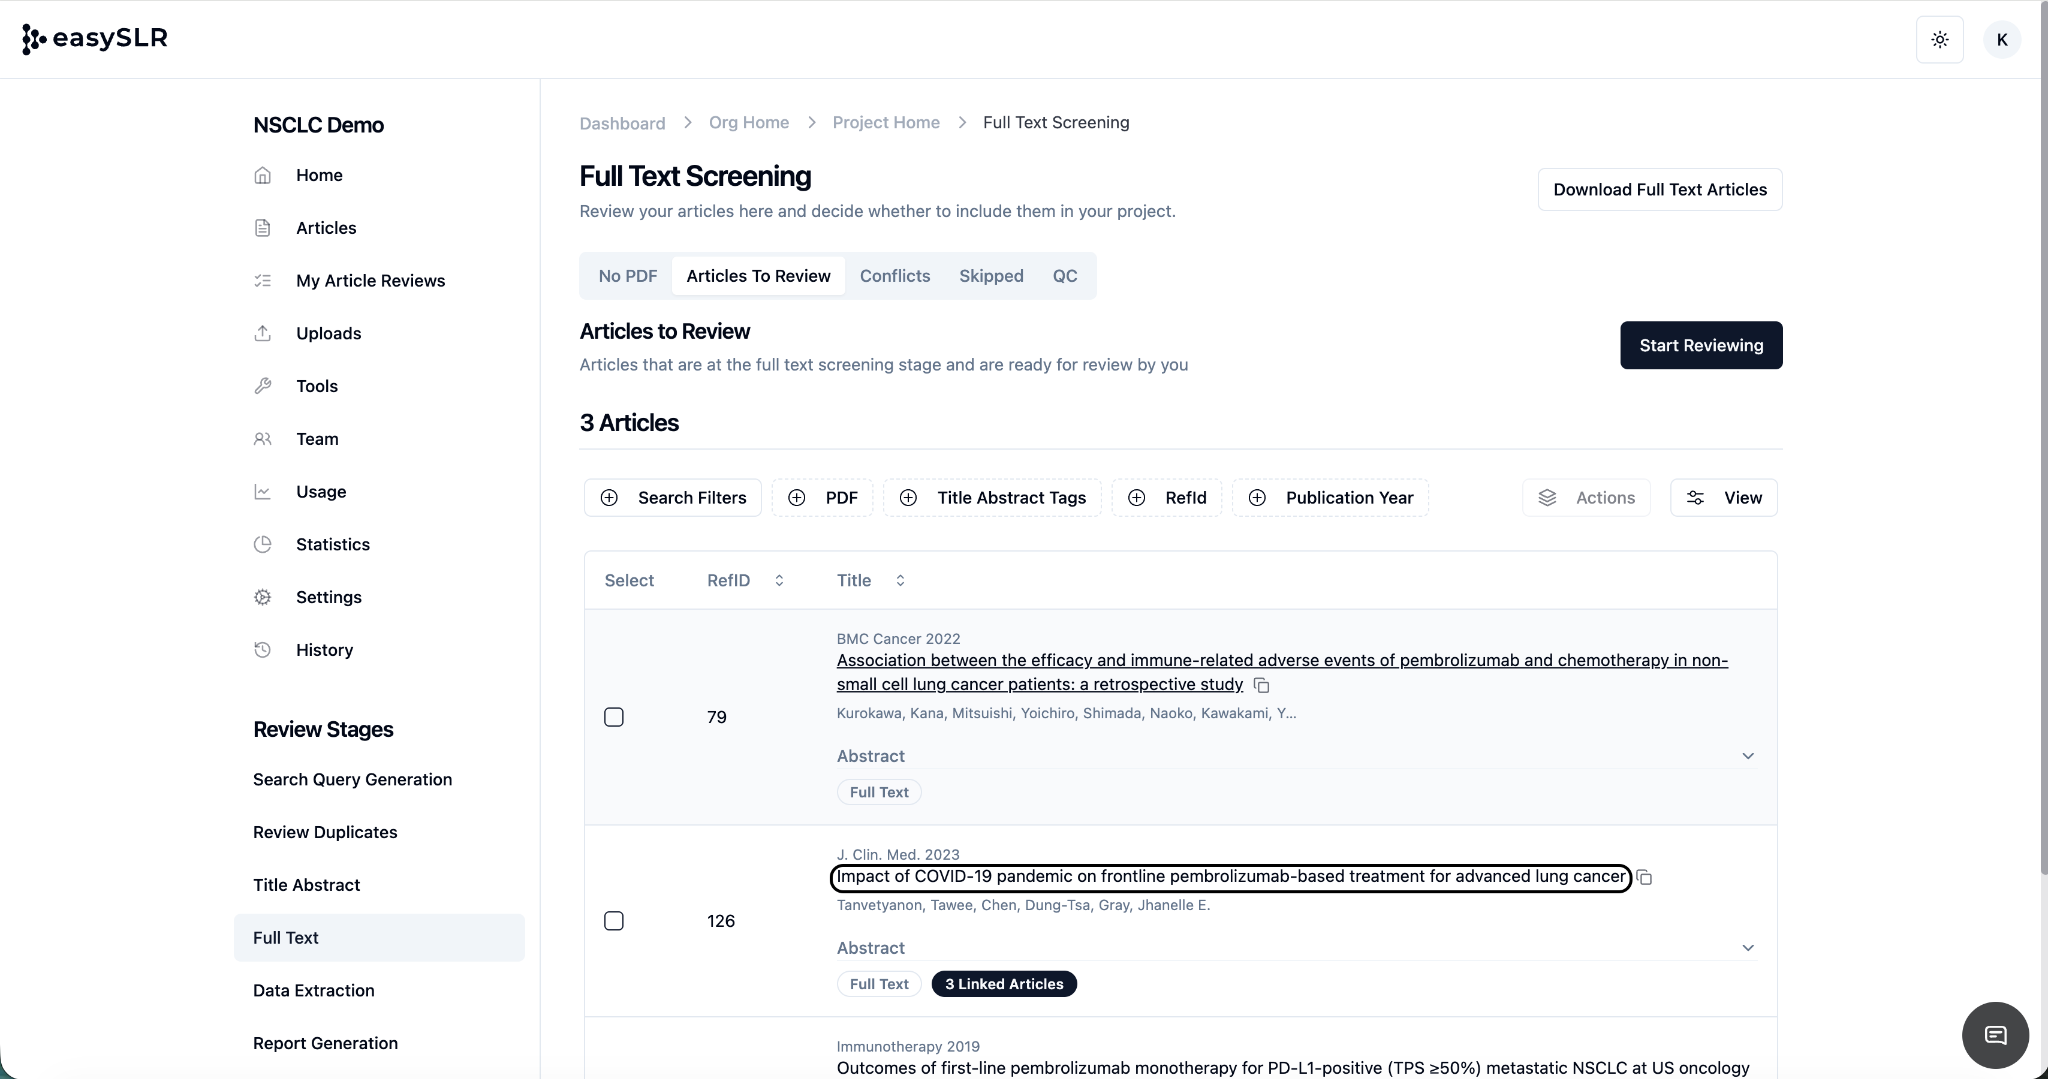Switch to the Conflicts tab
This screenshot has height=1079, width=2048.
point(894,276)
